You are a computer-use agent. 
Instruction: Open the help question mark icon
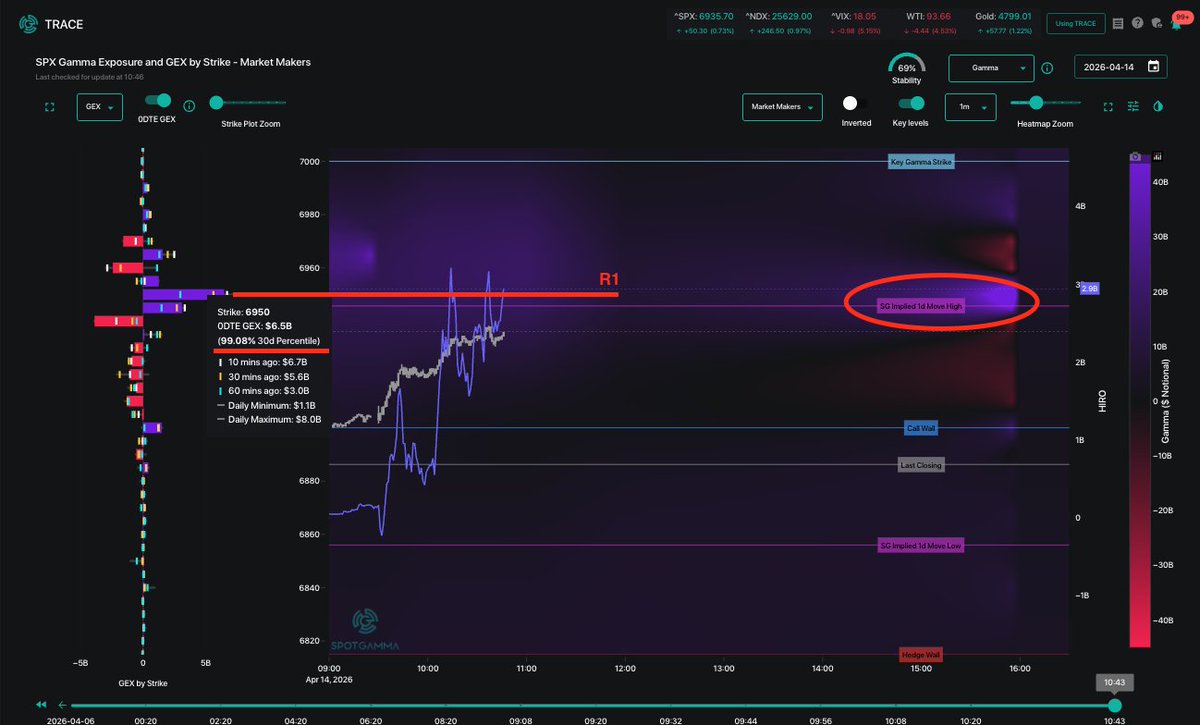(x=1138, y=23)
